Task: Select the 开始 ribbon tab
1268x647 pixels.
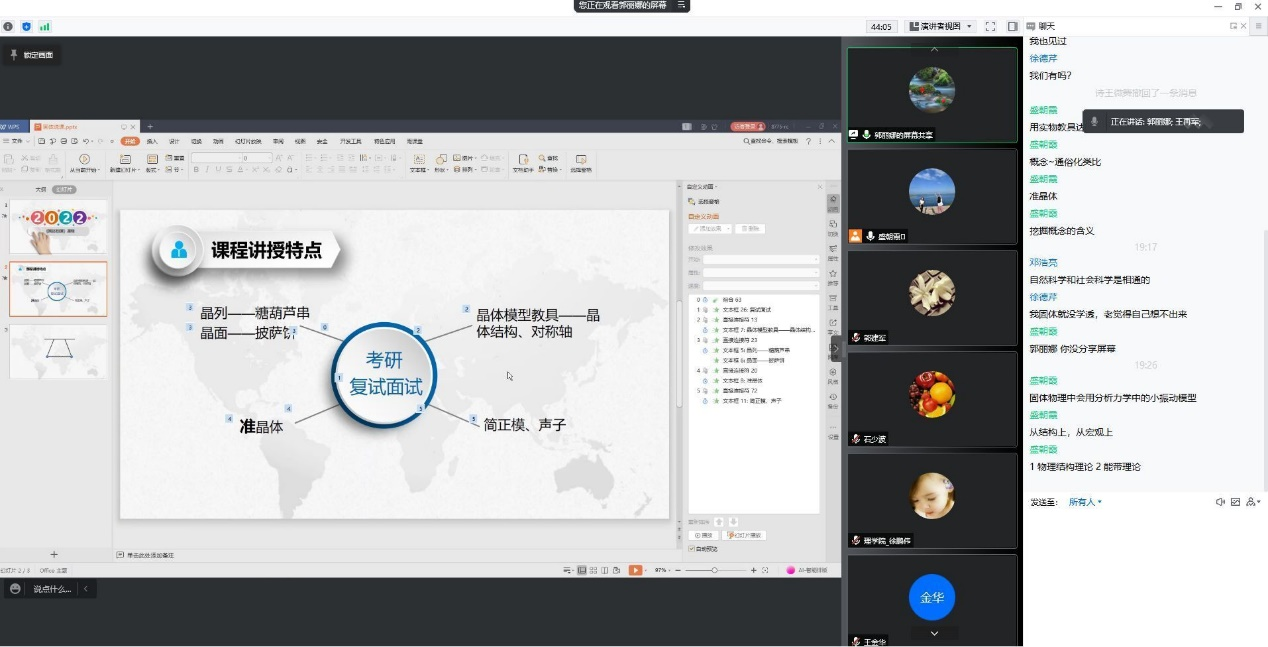Action: click(x=129, y=141)
